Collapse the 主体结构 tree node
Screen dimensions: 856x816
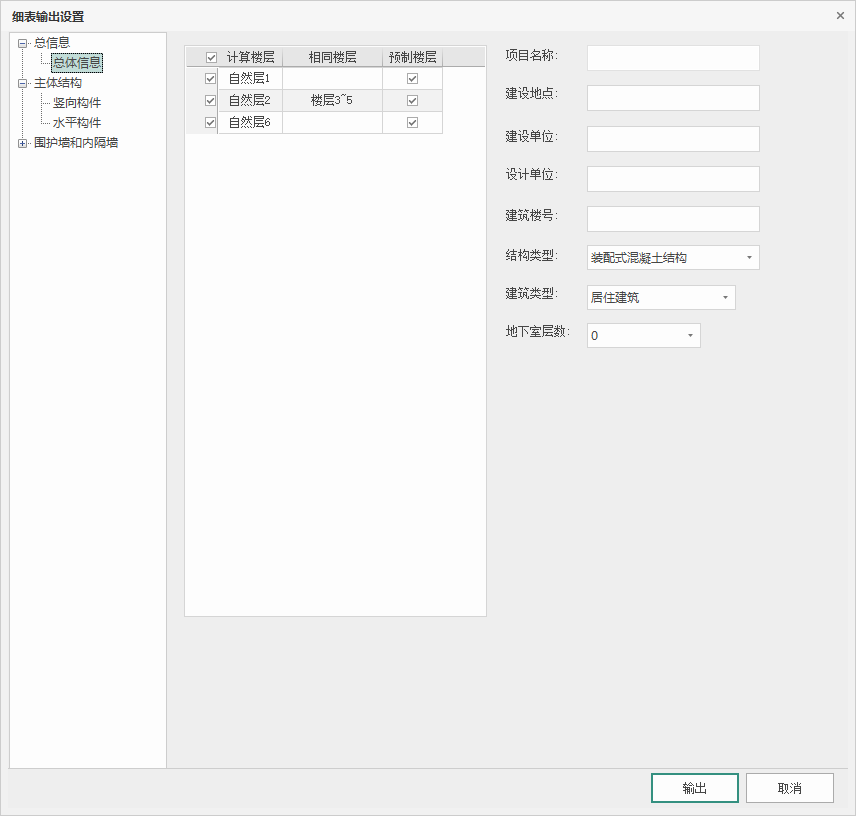22,84
